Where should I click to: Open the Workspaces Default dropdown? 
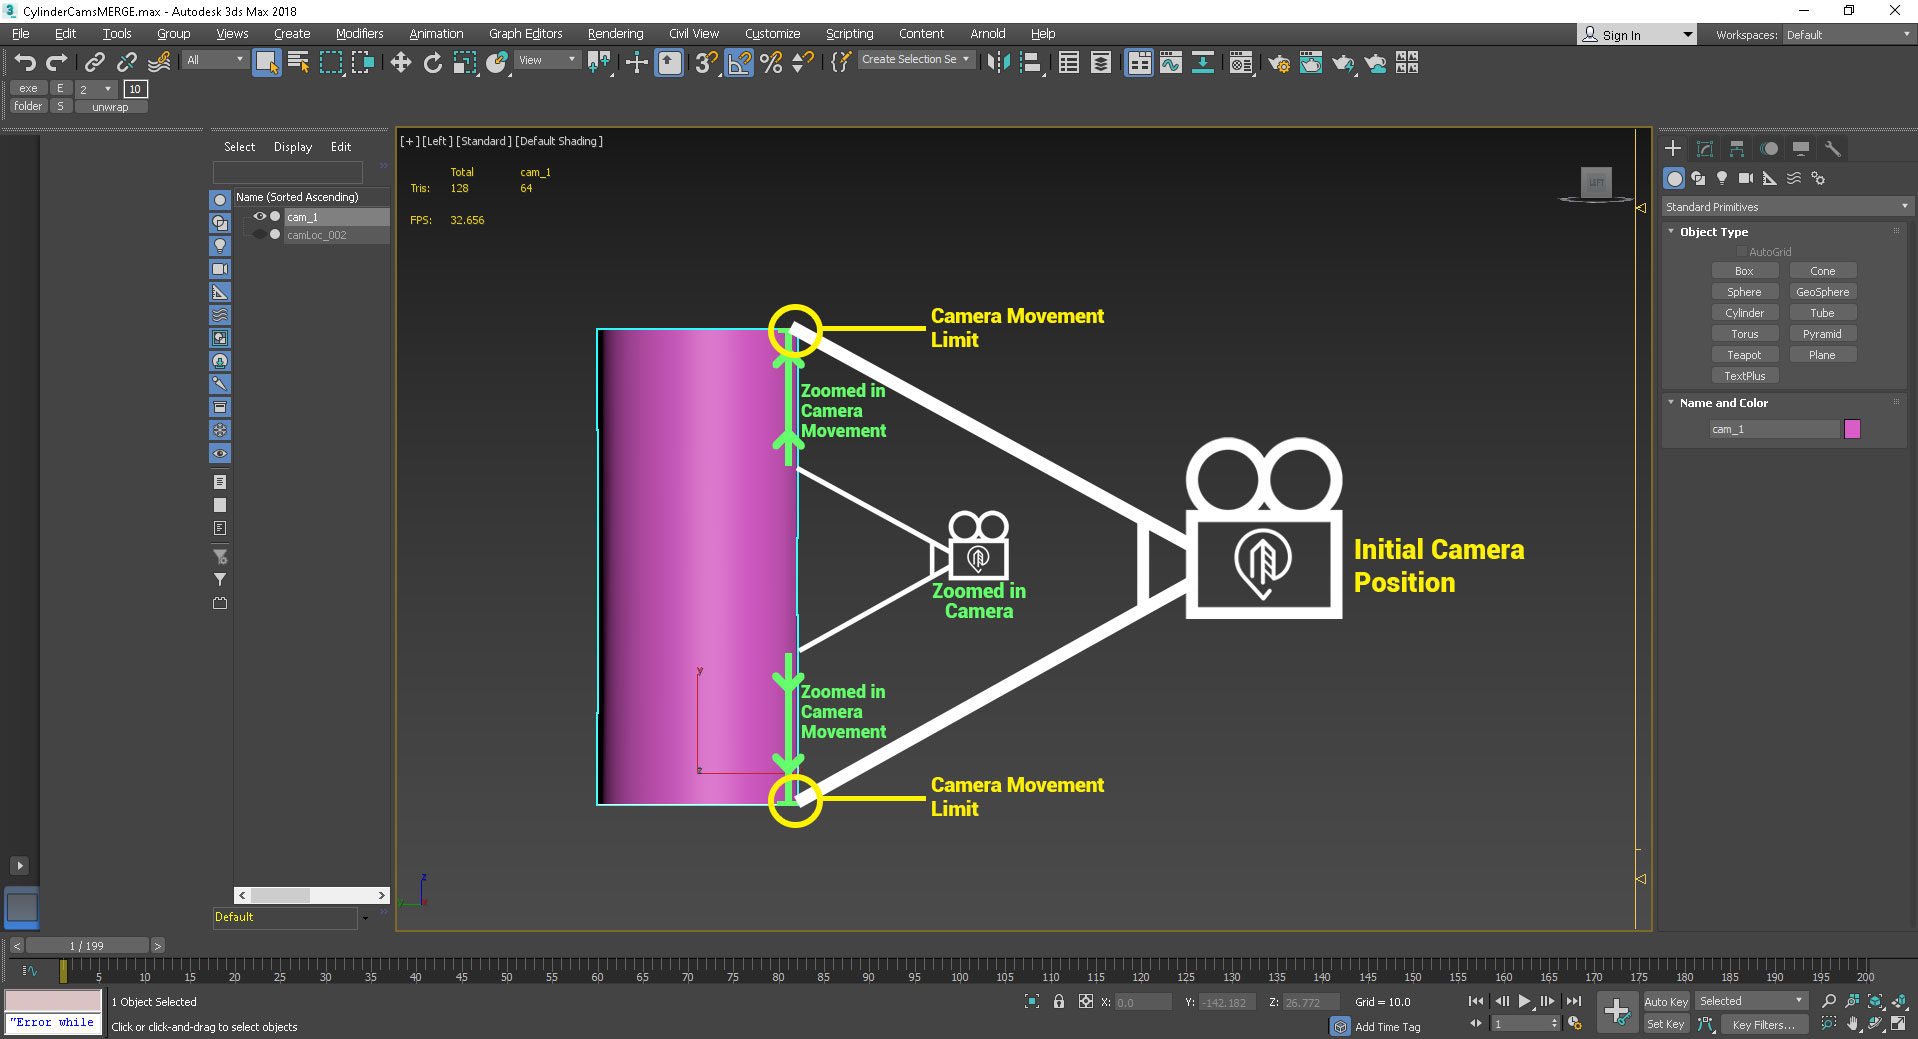point(1848,35)
